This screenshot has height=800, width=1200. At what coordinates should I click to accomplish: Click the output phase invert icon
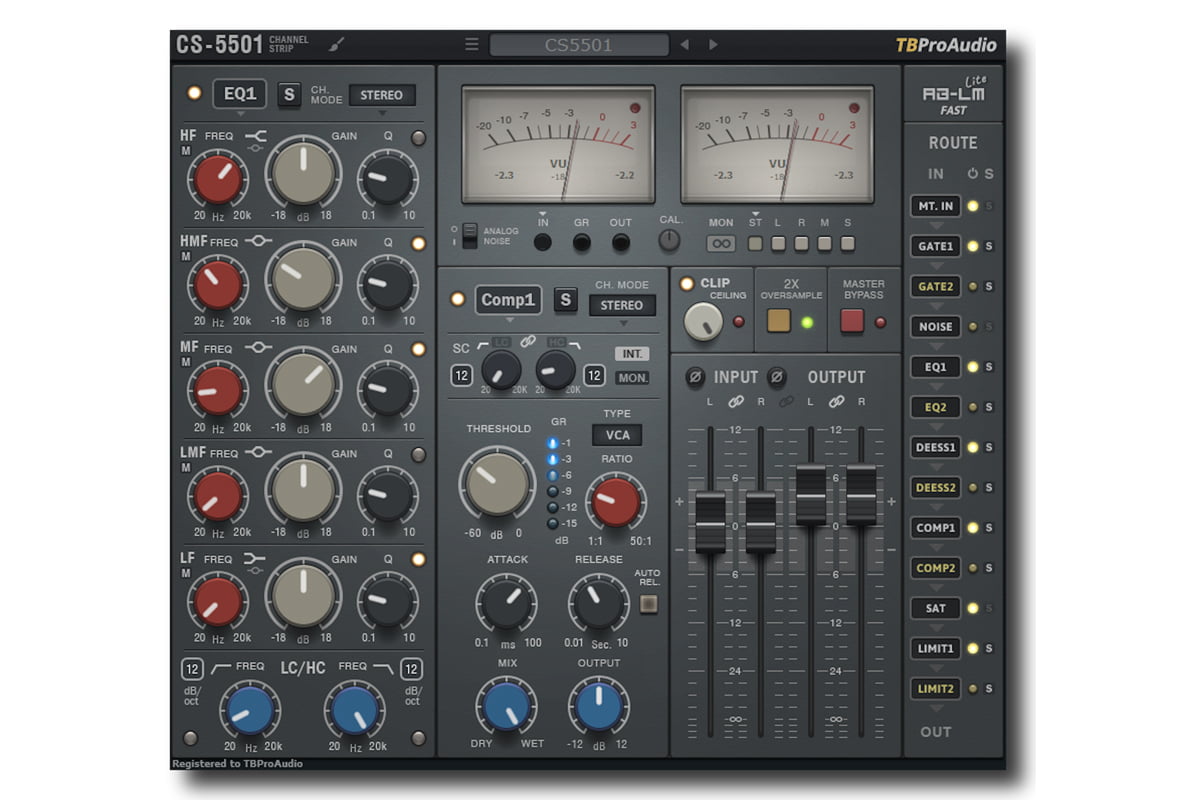[776, 377]
